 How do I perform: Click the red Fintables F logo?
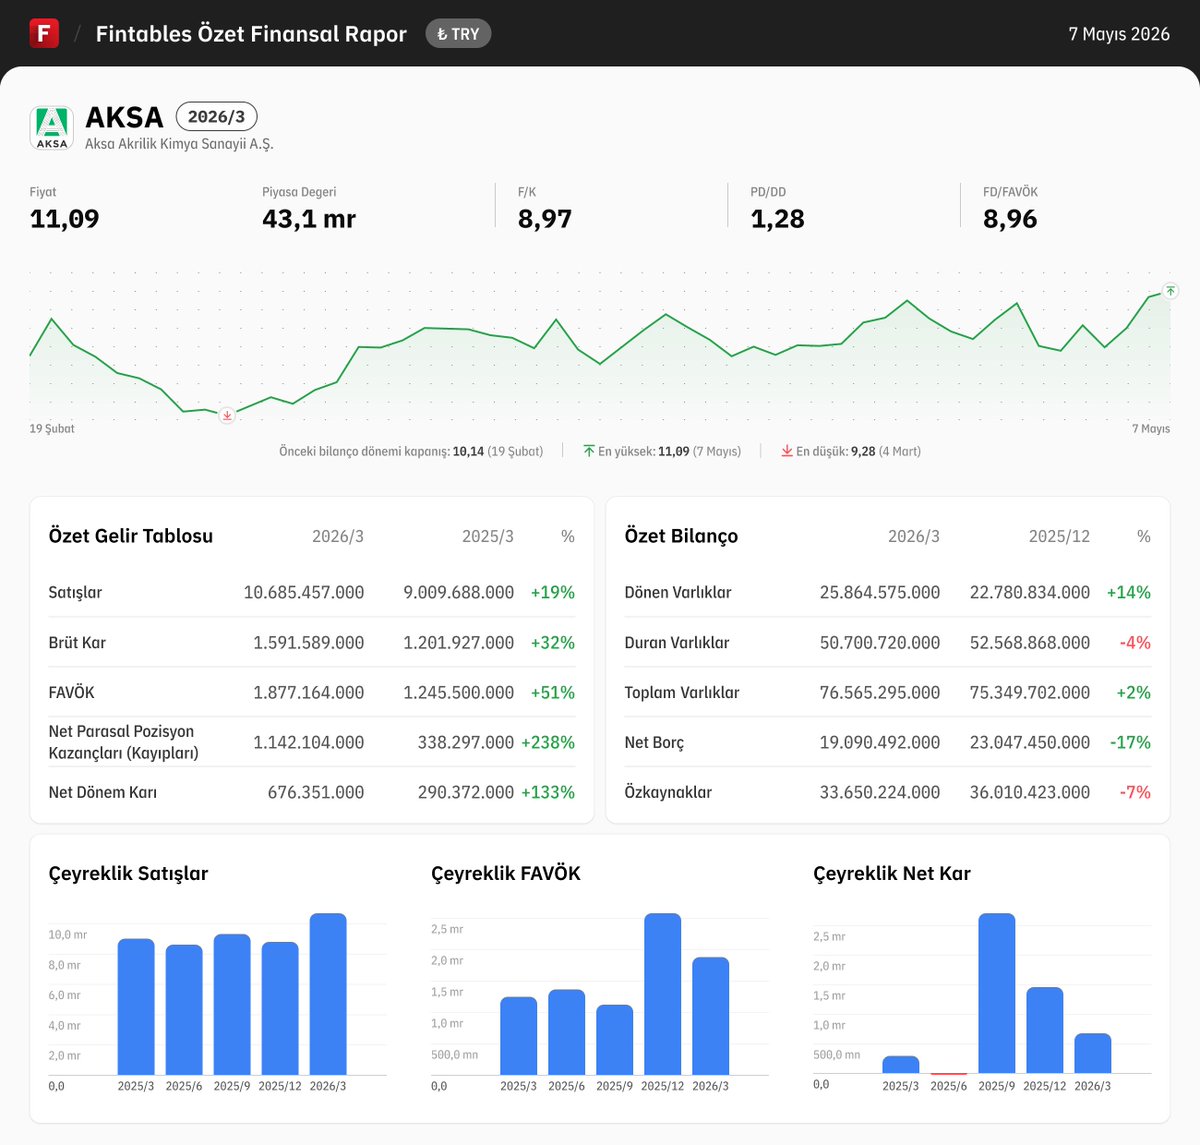point(44,33)
